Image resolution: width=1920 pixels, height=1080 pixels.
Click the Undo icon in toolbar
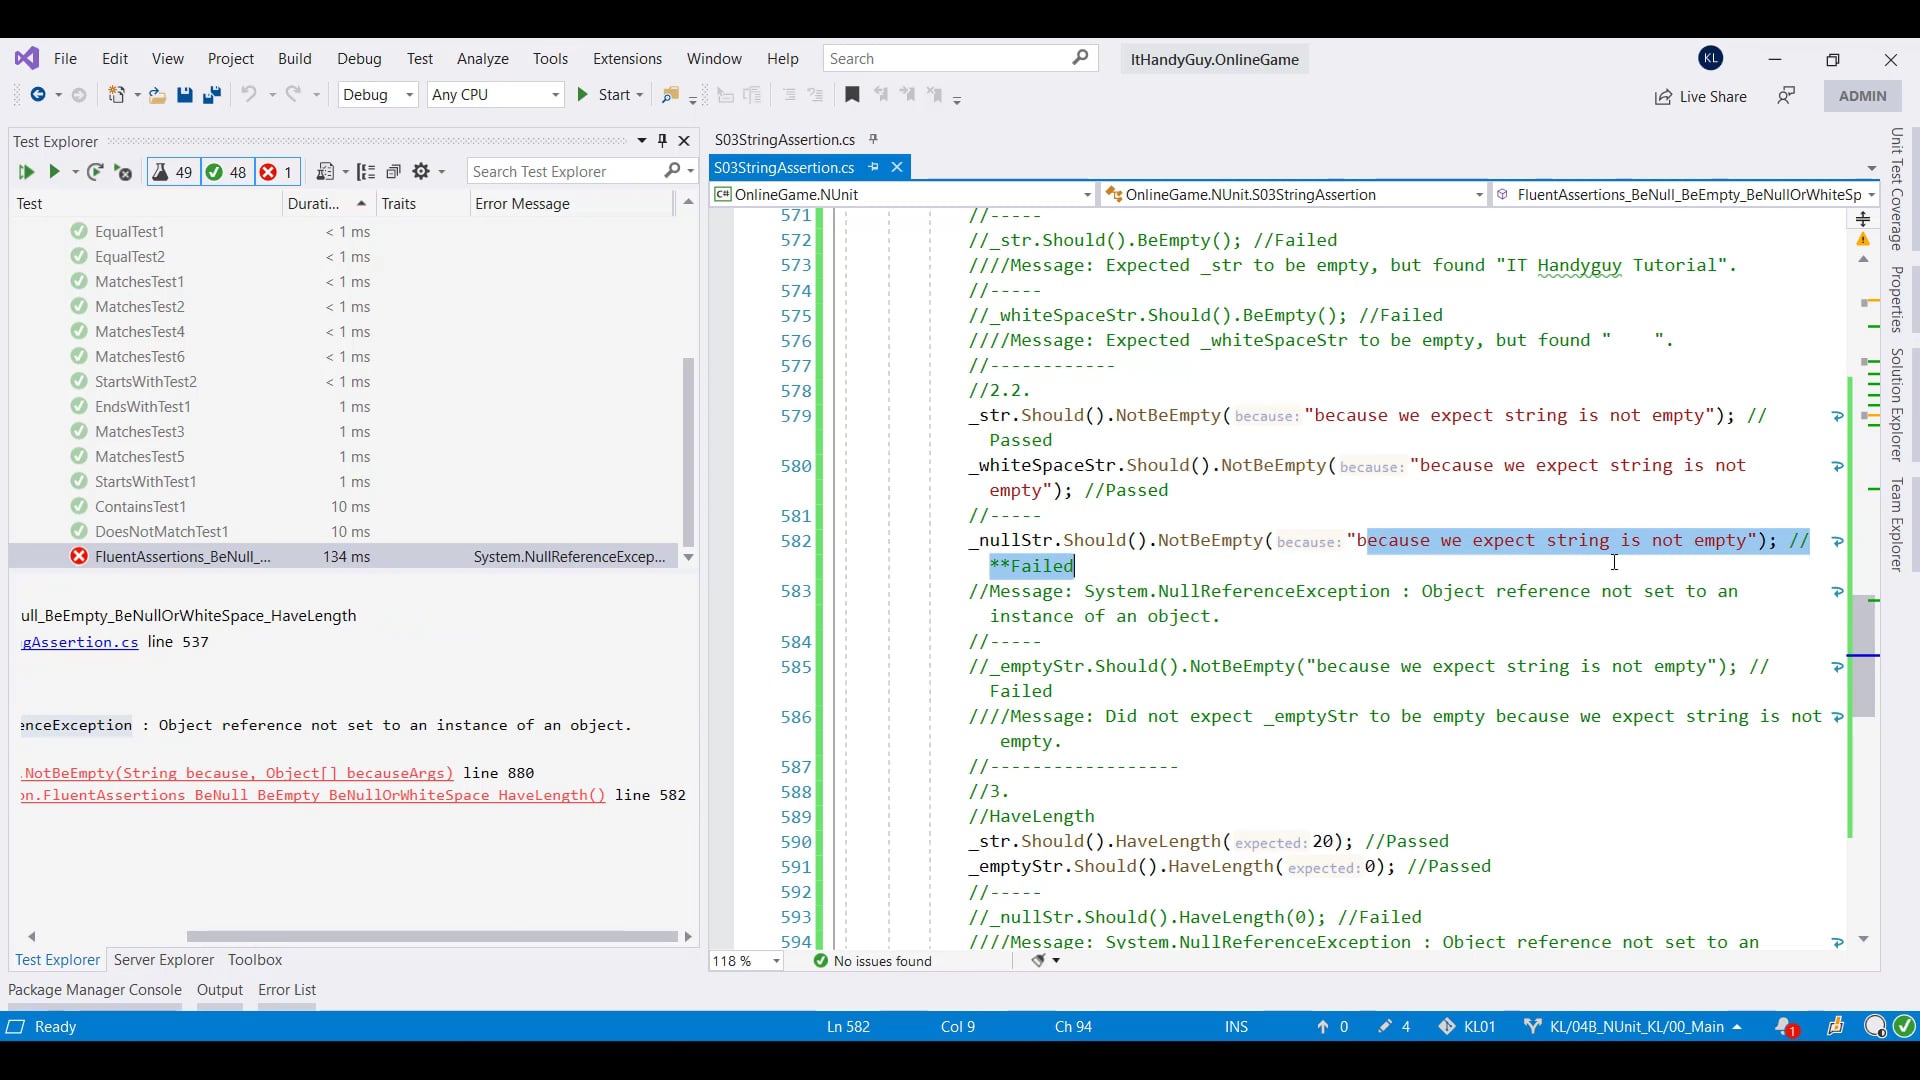point(249,95)
